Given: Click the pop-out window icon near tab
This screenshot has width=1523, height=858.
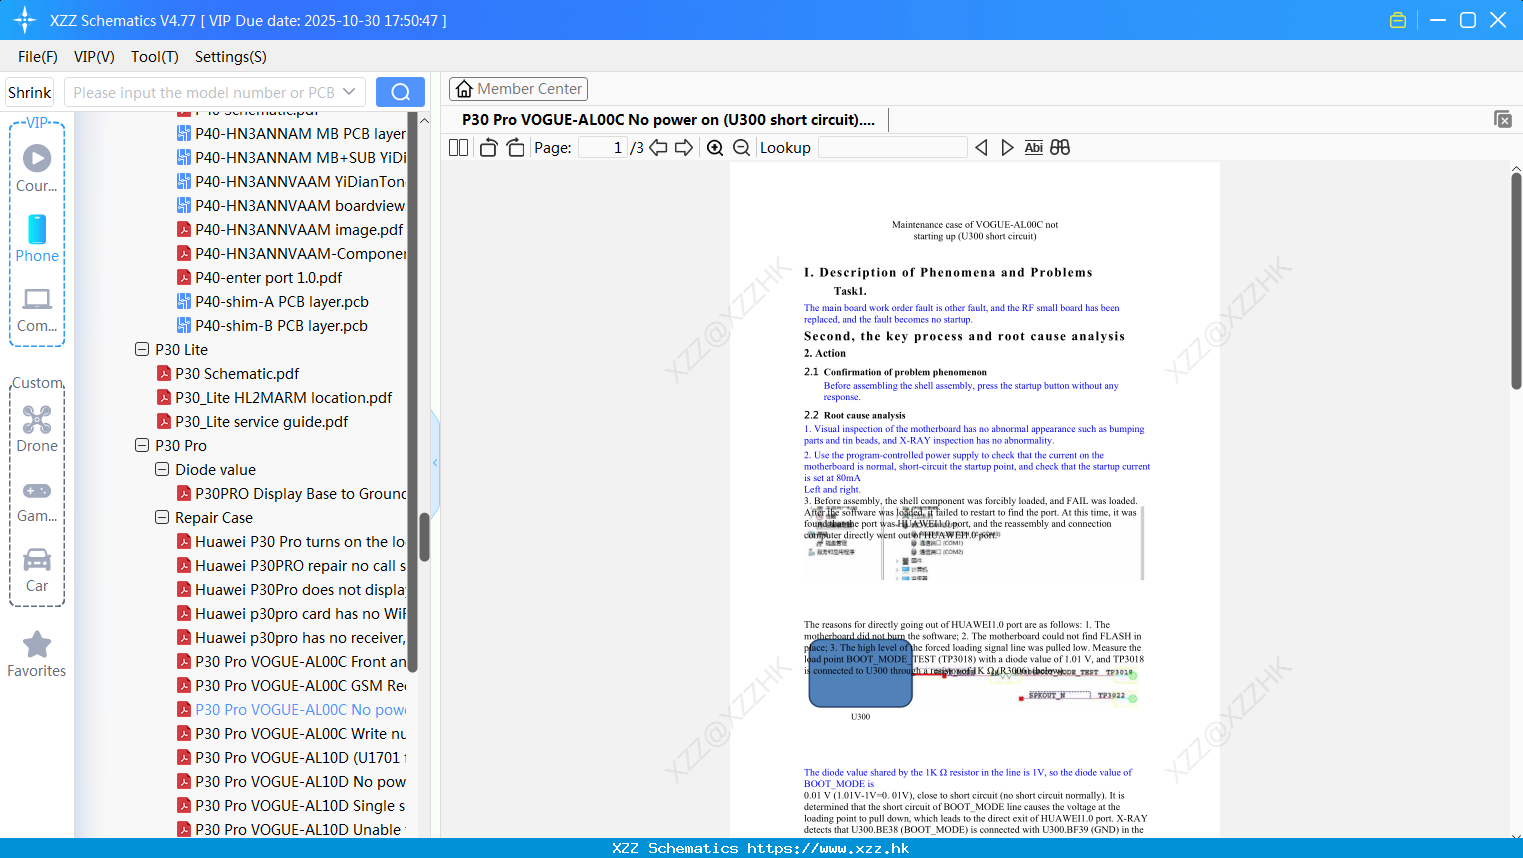Looking at the screenshot, I should [x=1503, y=119].
